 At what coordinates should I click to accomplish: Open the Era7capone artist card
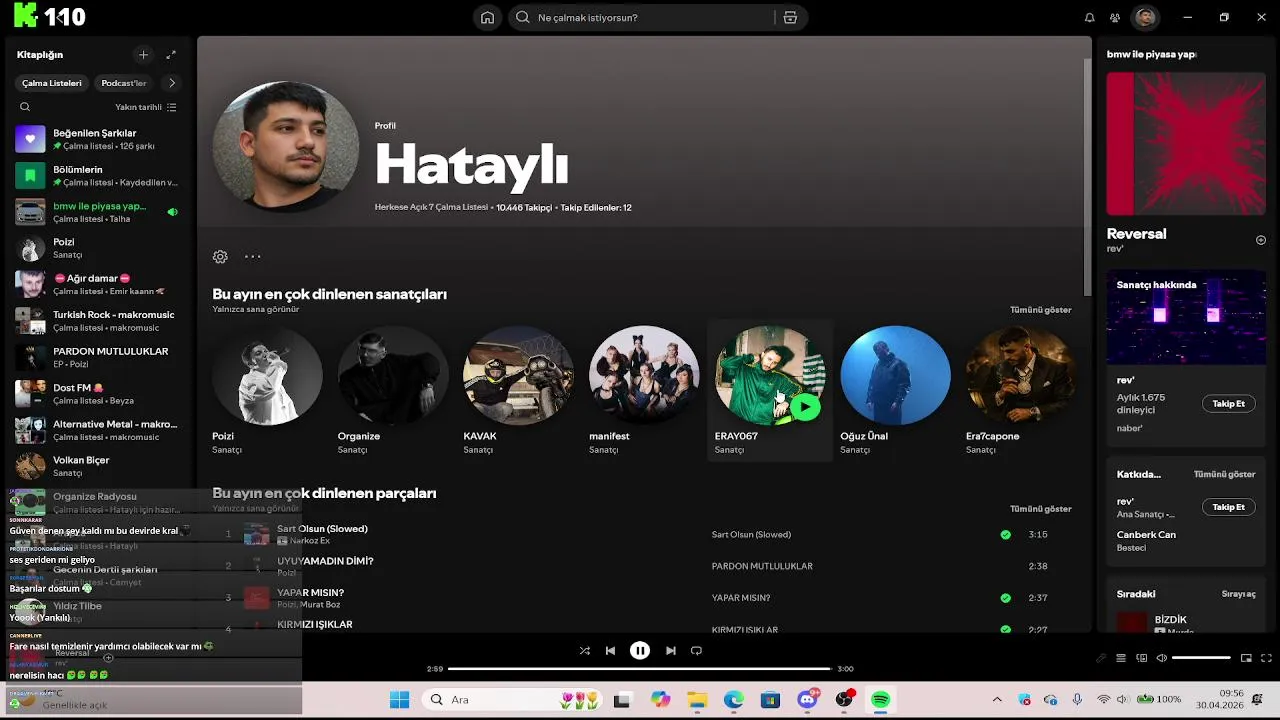1021,390
